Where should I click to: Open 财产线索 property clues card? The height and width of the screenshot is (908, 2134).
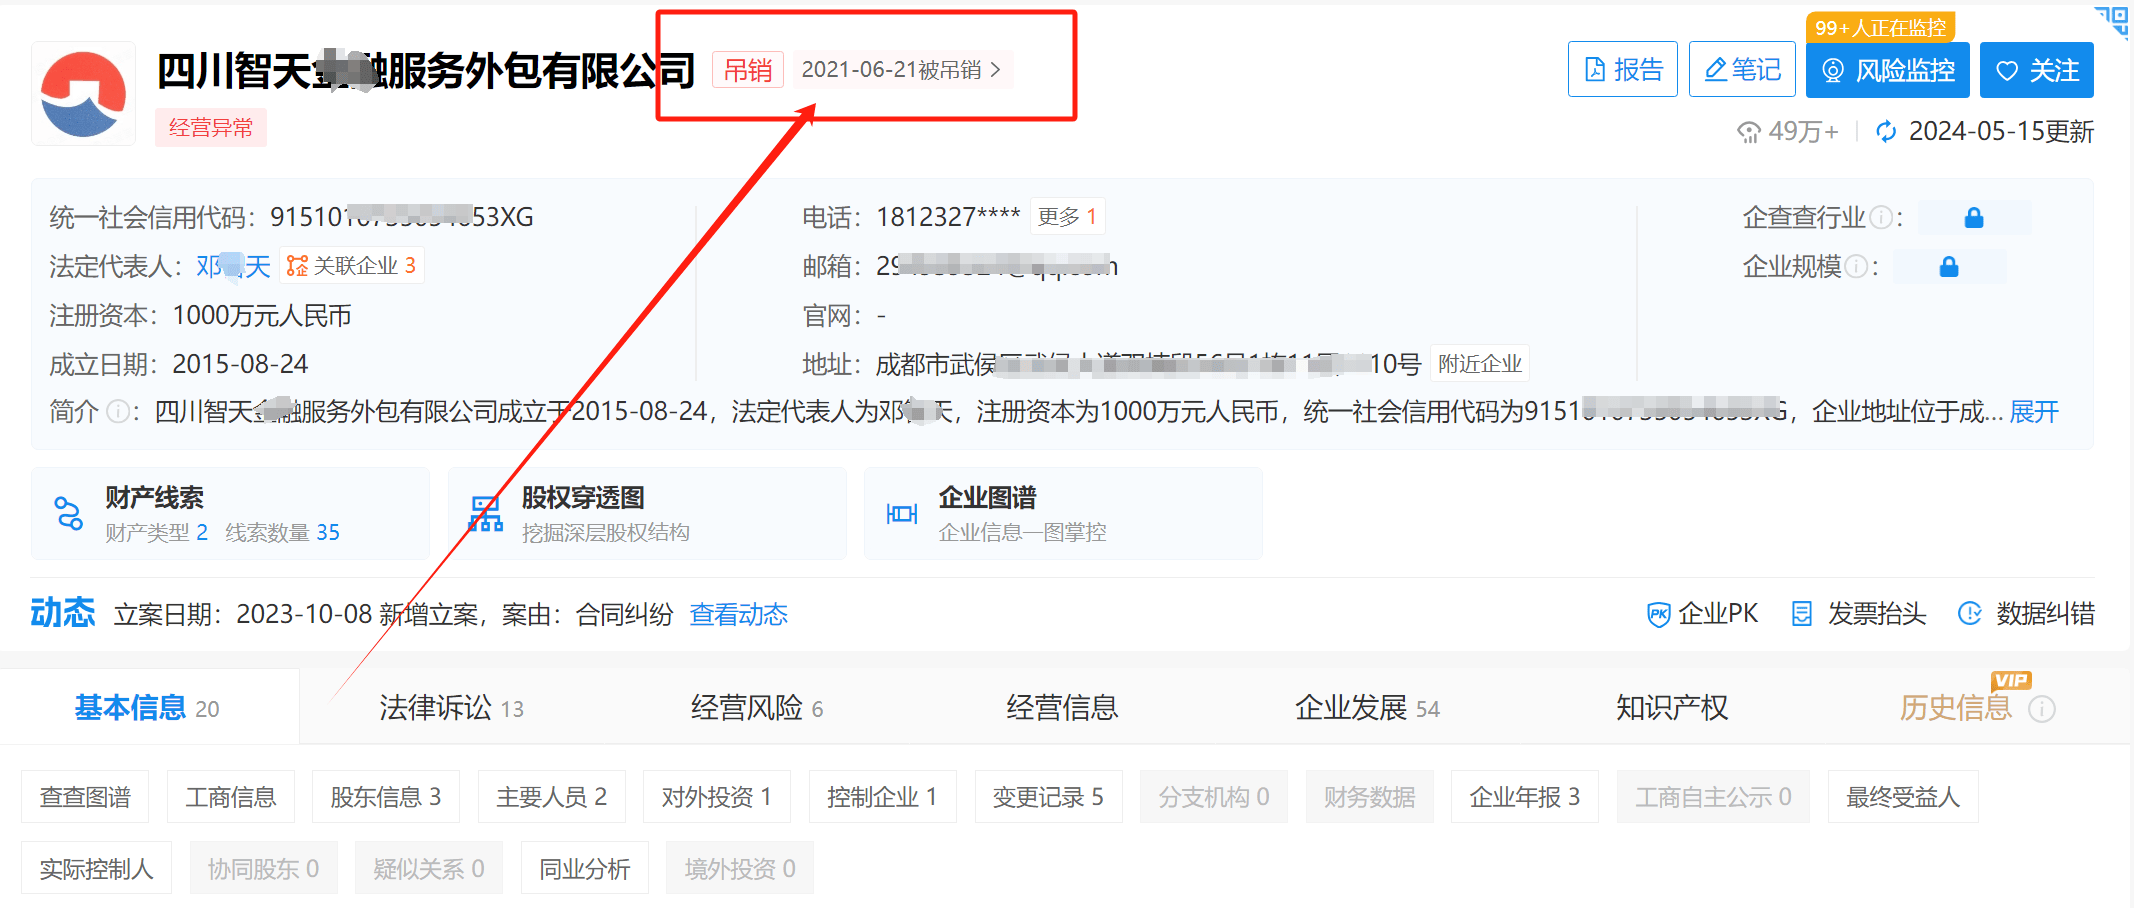point(230,514)
